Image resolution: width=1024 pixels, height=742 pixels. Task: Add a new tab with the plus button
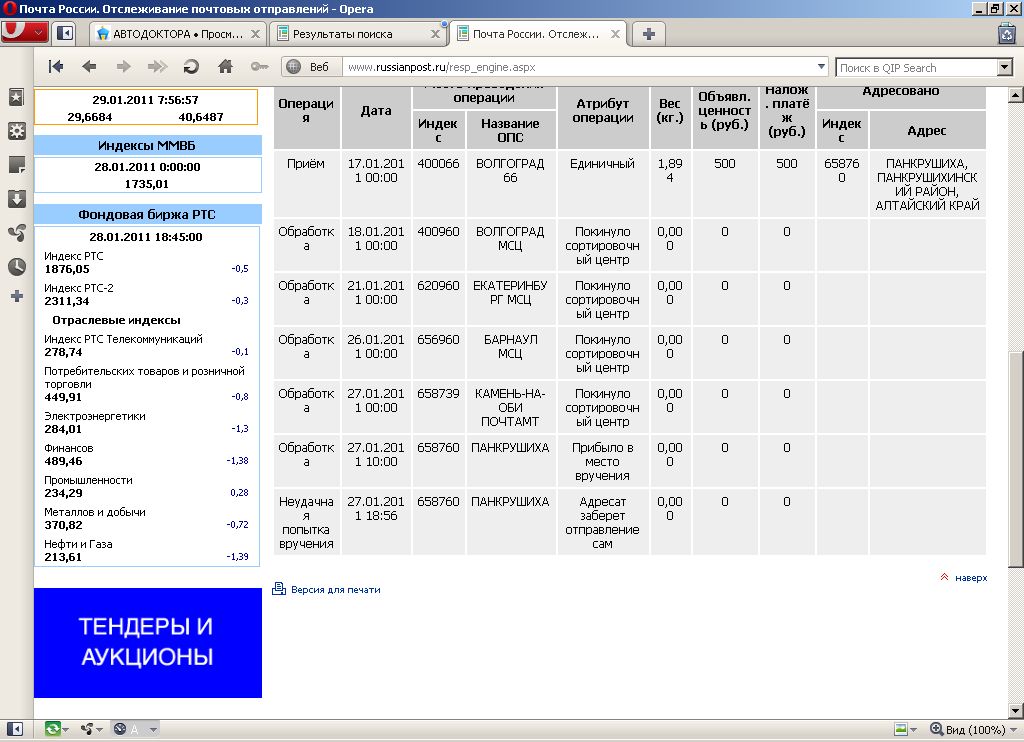pyautogui.click(x=648, y=34)
